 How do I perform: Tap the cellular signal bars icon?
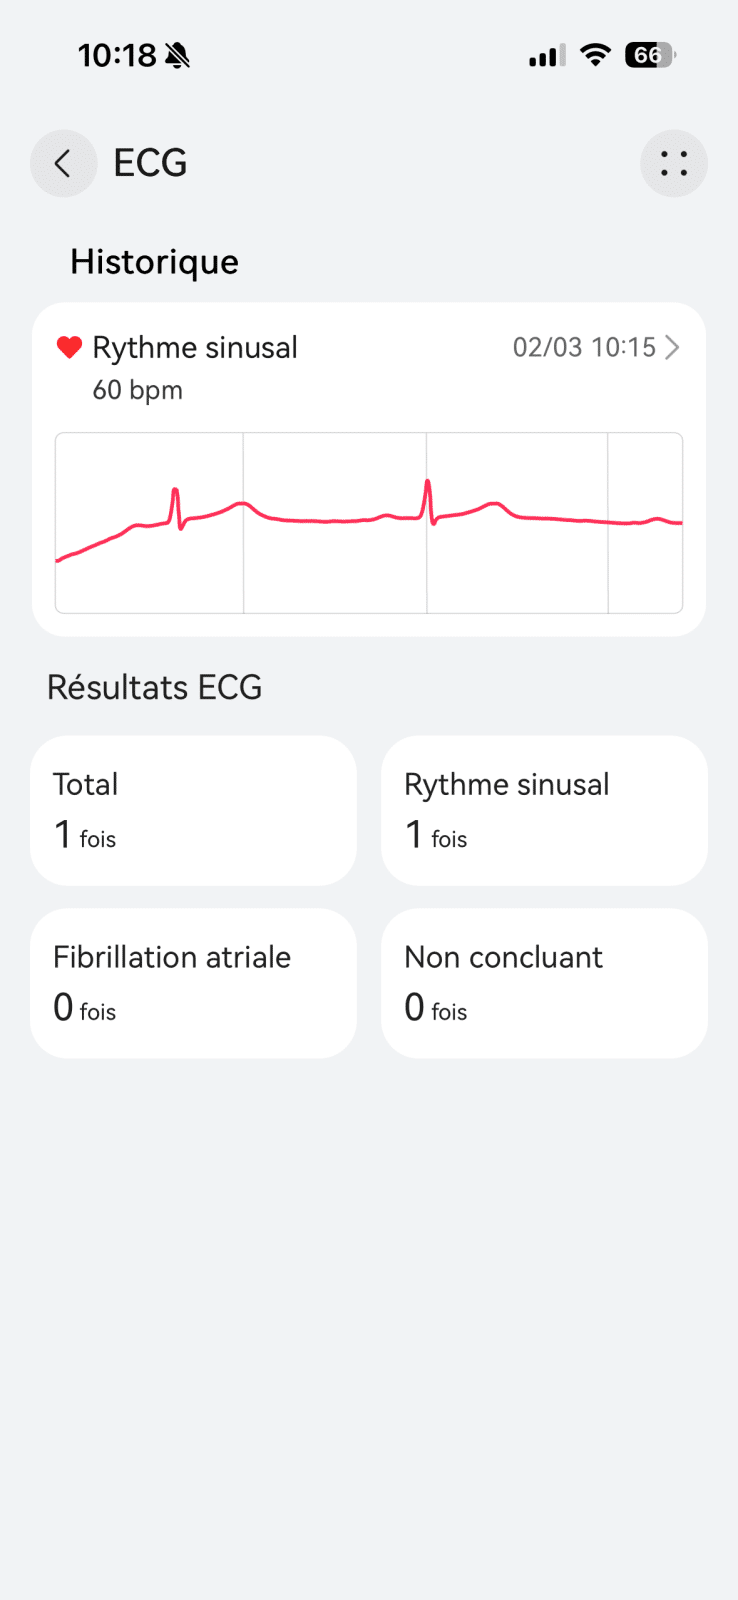click(546, 56)
